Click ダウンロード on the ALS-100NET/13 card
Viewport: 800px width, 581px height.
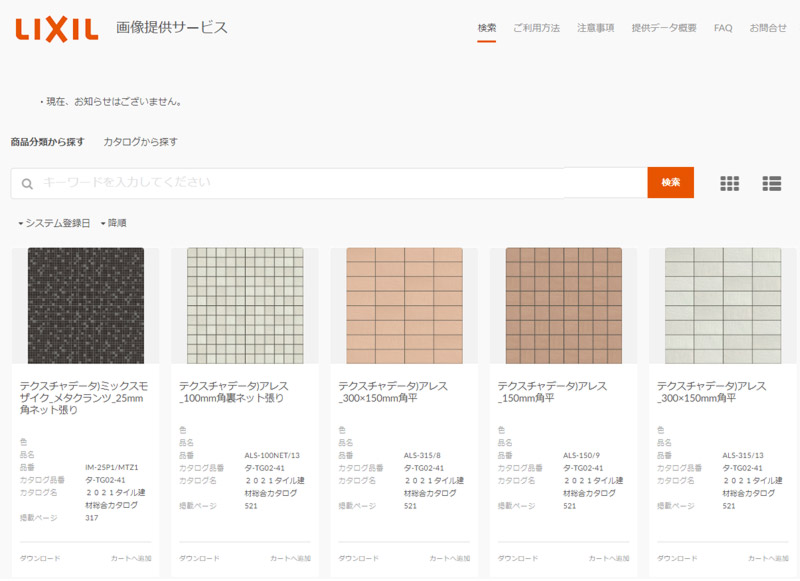click(x=199, y=559)
